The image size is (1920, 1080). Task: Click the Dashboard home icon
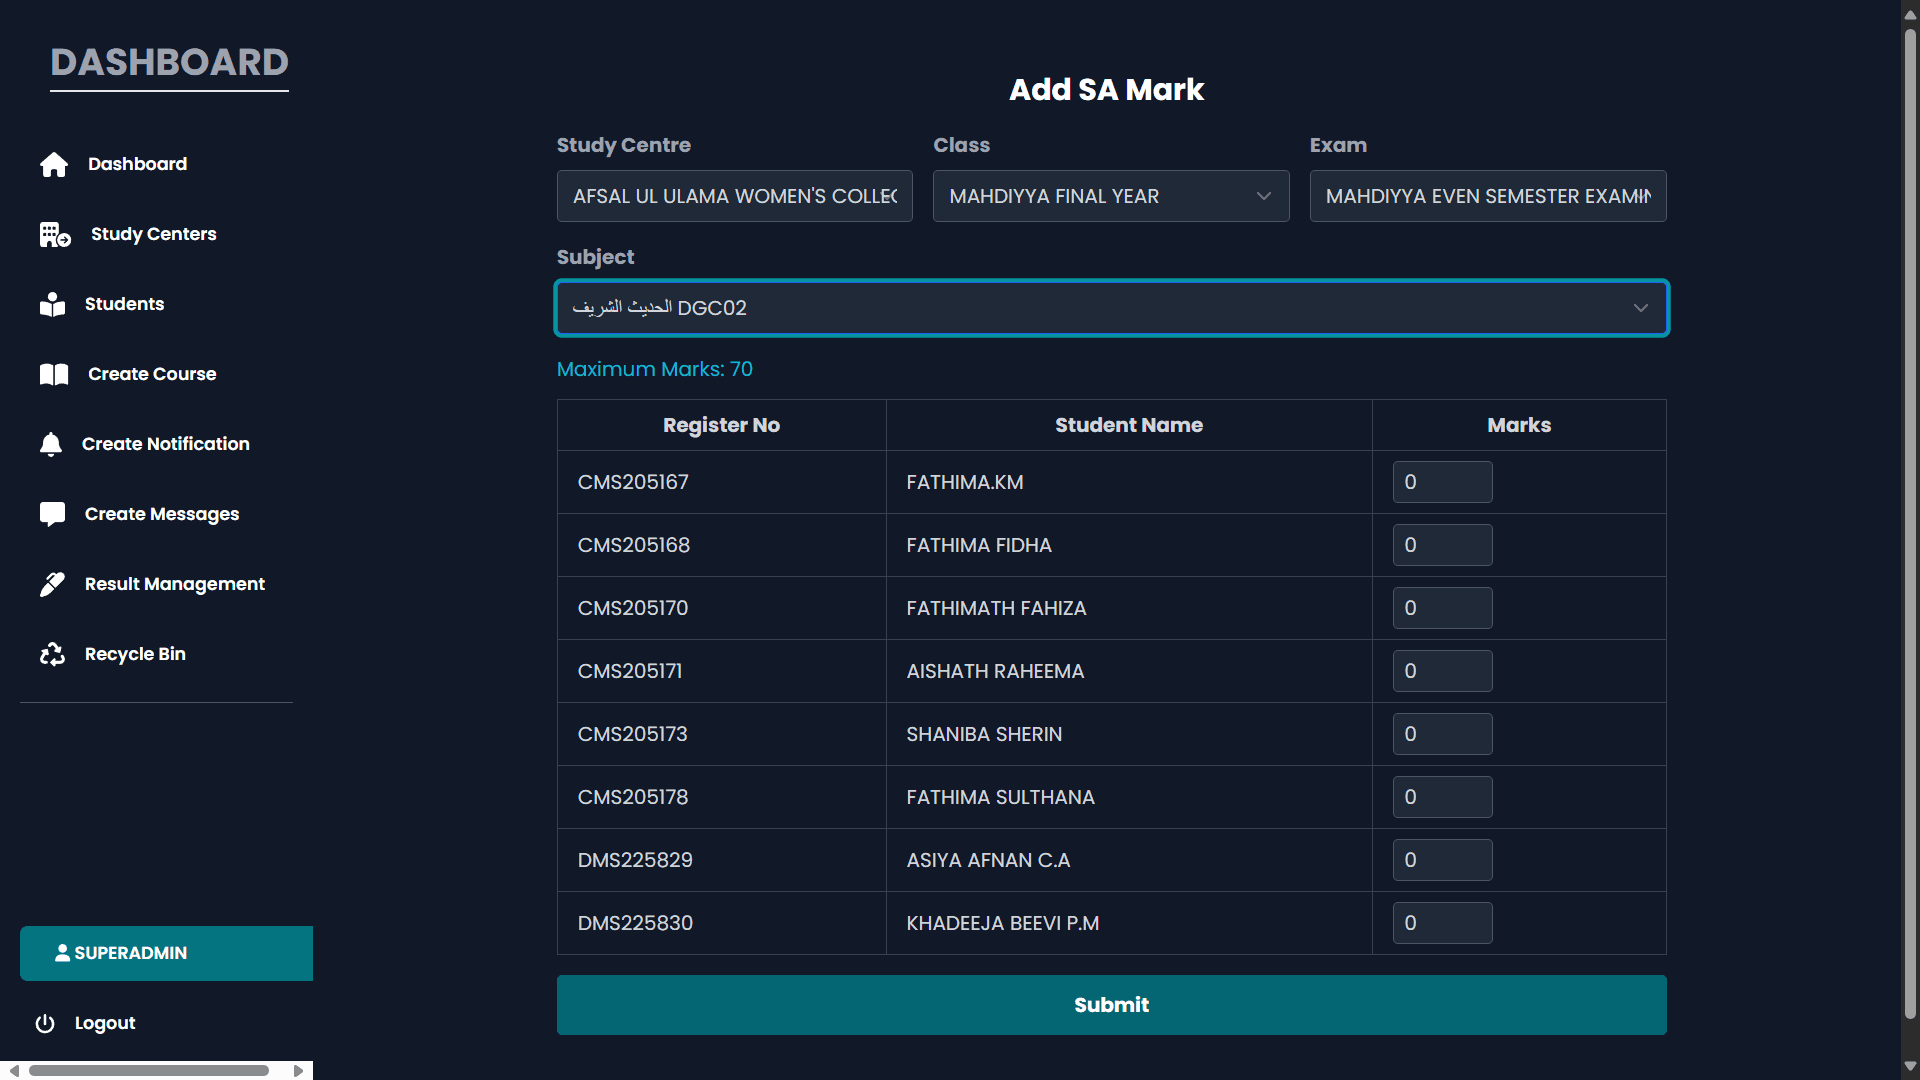coord(54,164)
